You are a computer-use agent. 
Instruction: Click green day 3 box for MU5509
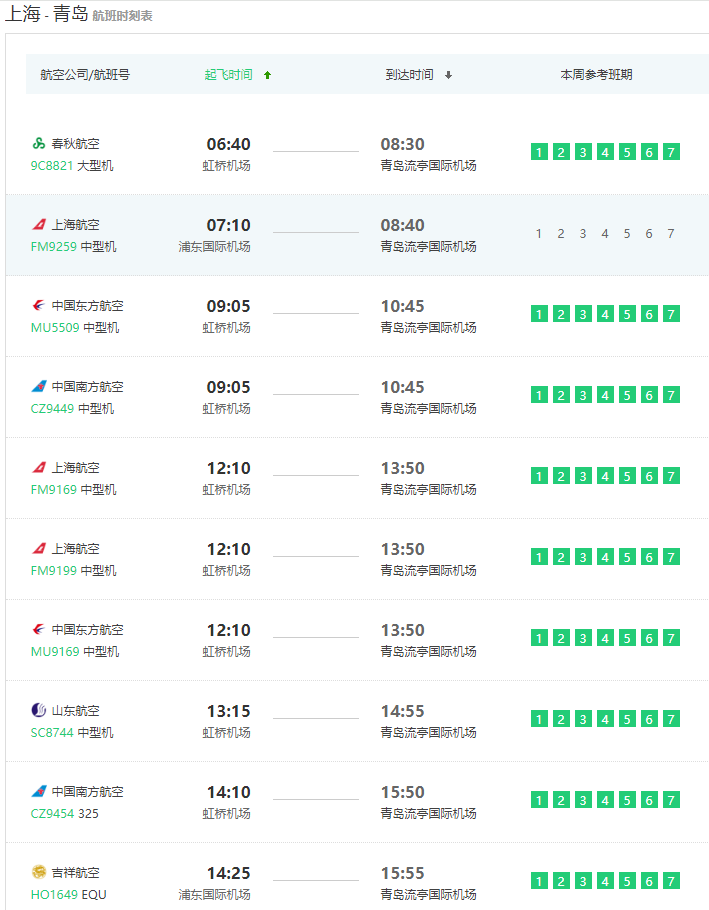click(583, 314)
